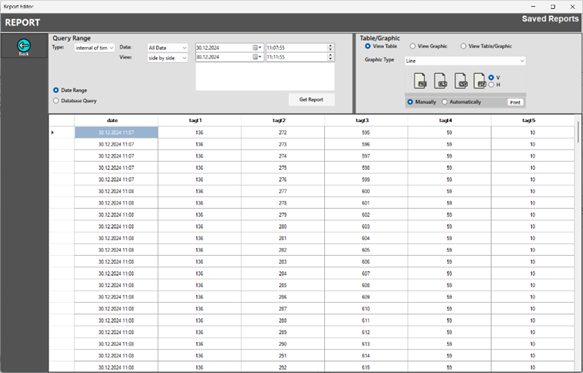Open calendar picker of the start date

pos(257,48)
